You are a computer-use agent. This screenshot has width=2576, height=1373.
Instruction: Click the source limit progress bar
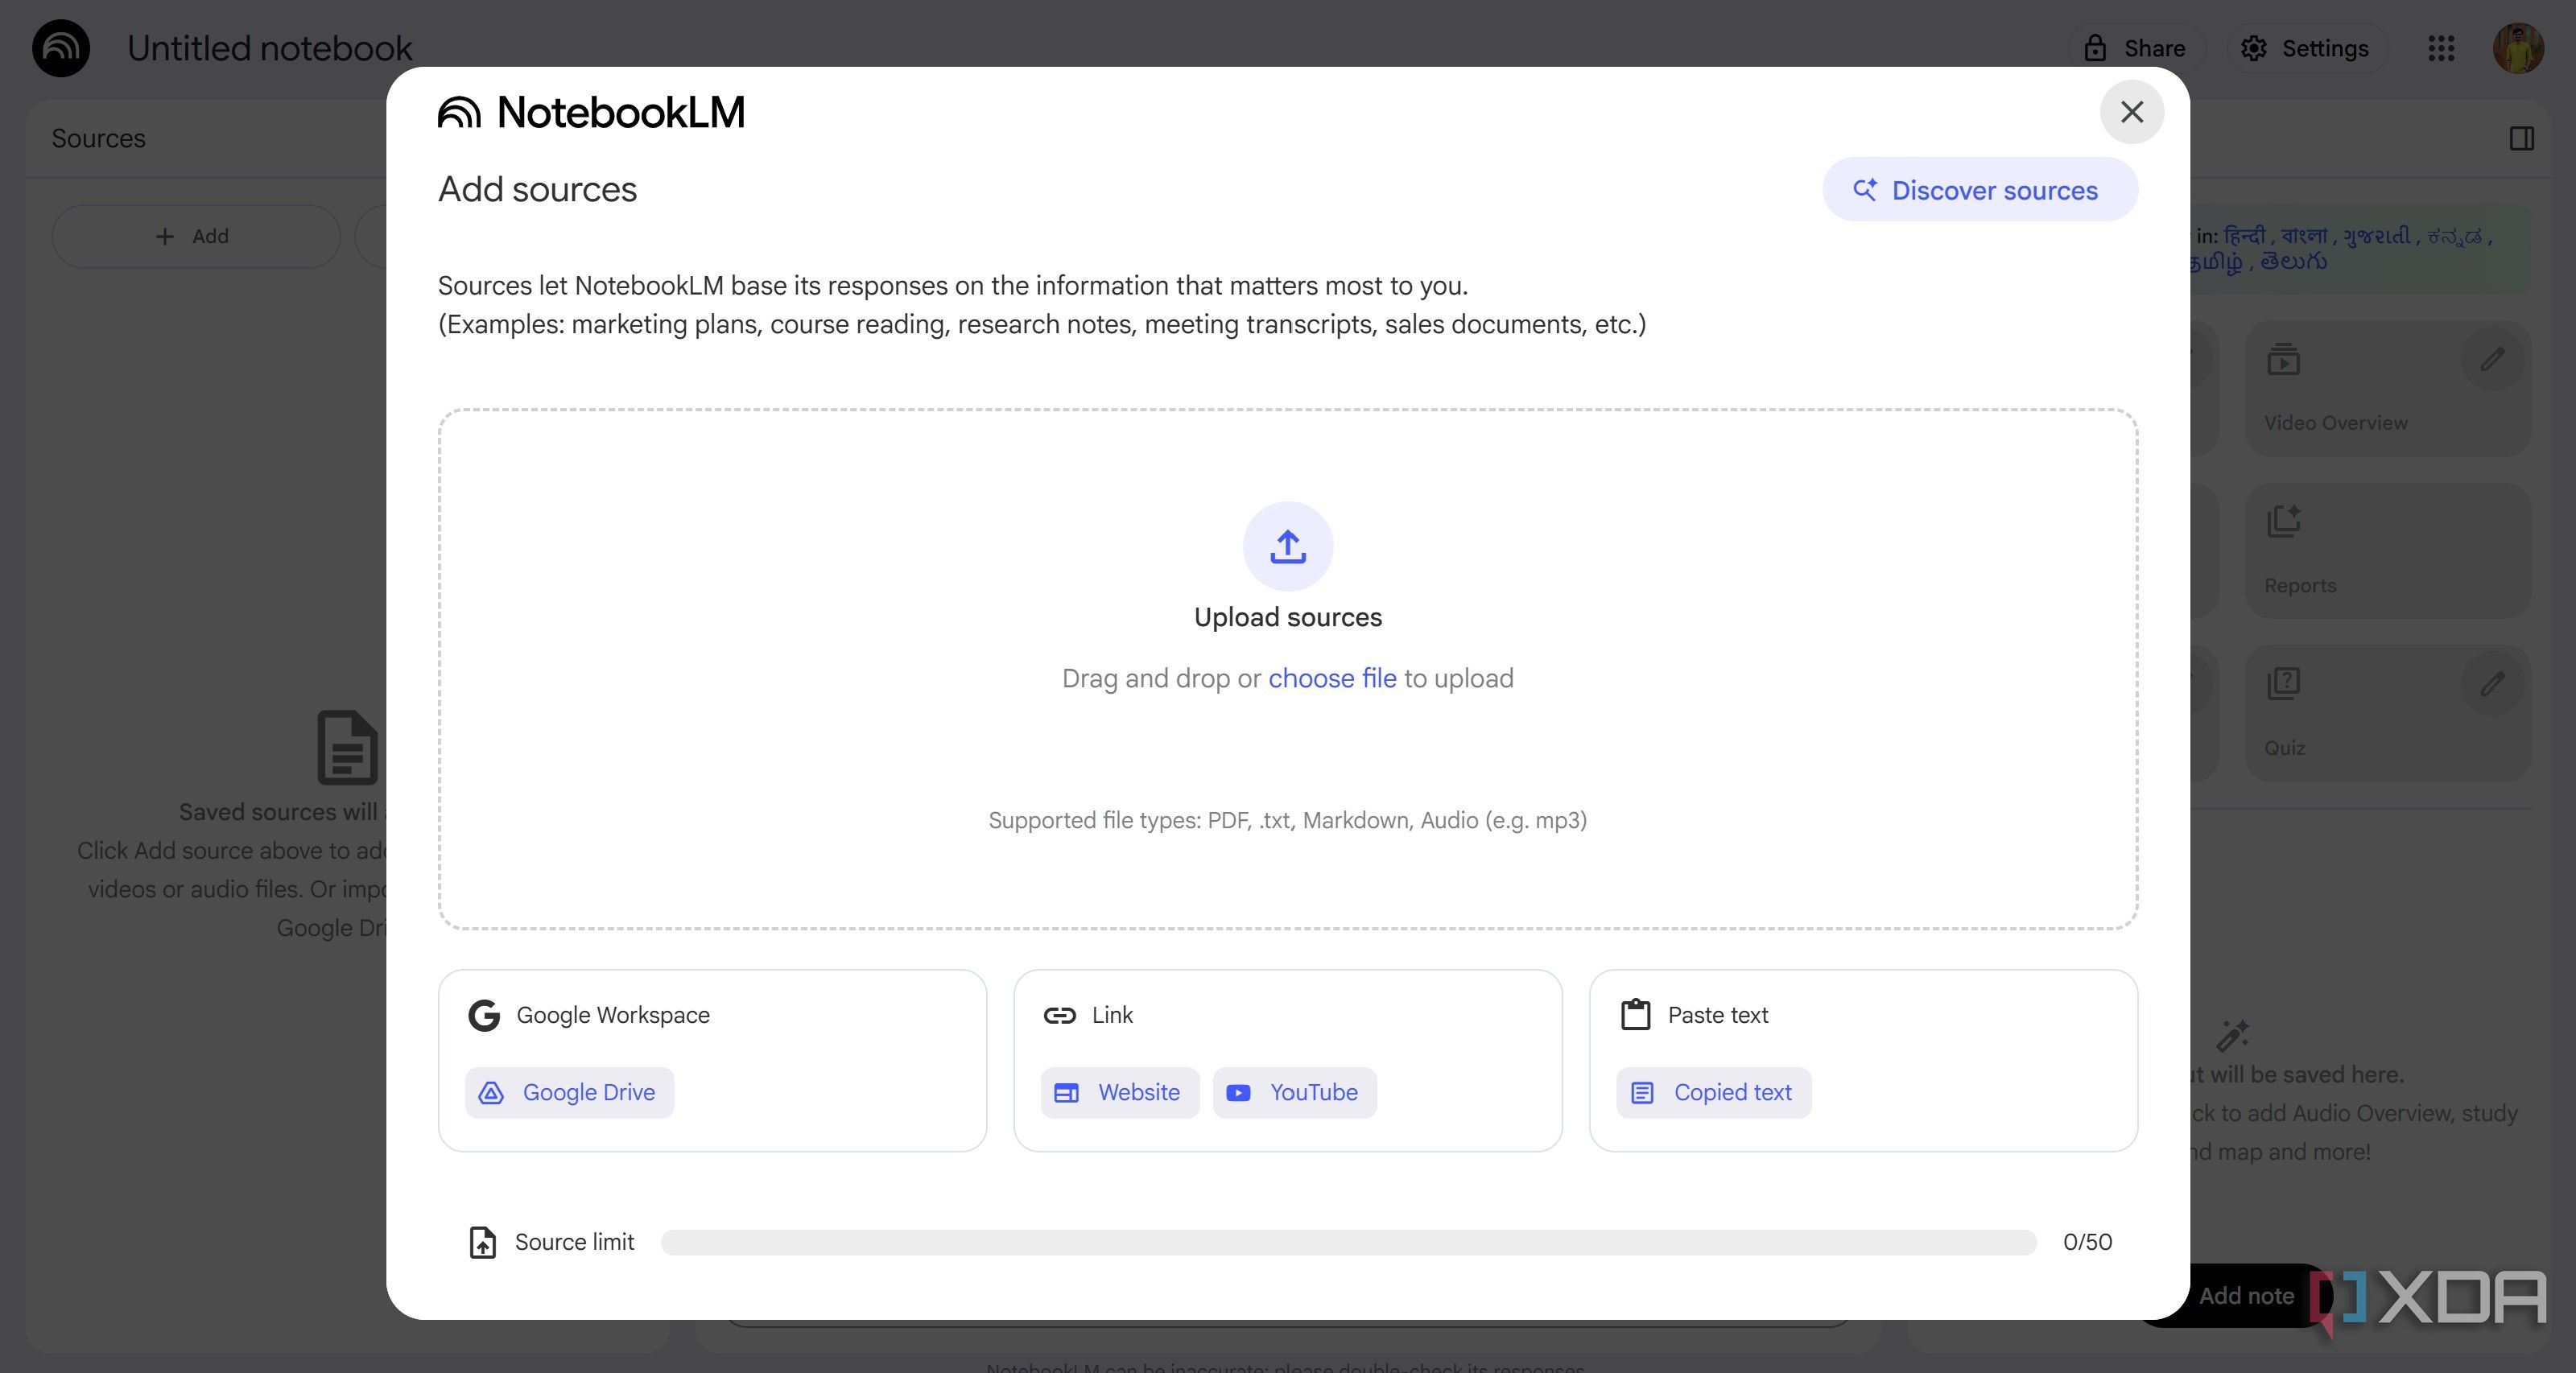pyautogui.click(x=1348, y=1242)
